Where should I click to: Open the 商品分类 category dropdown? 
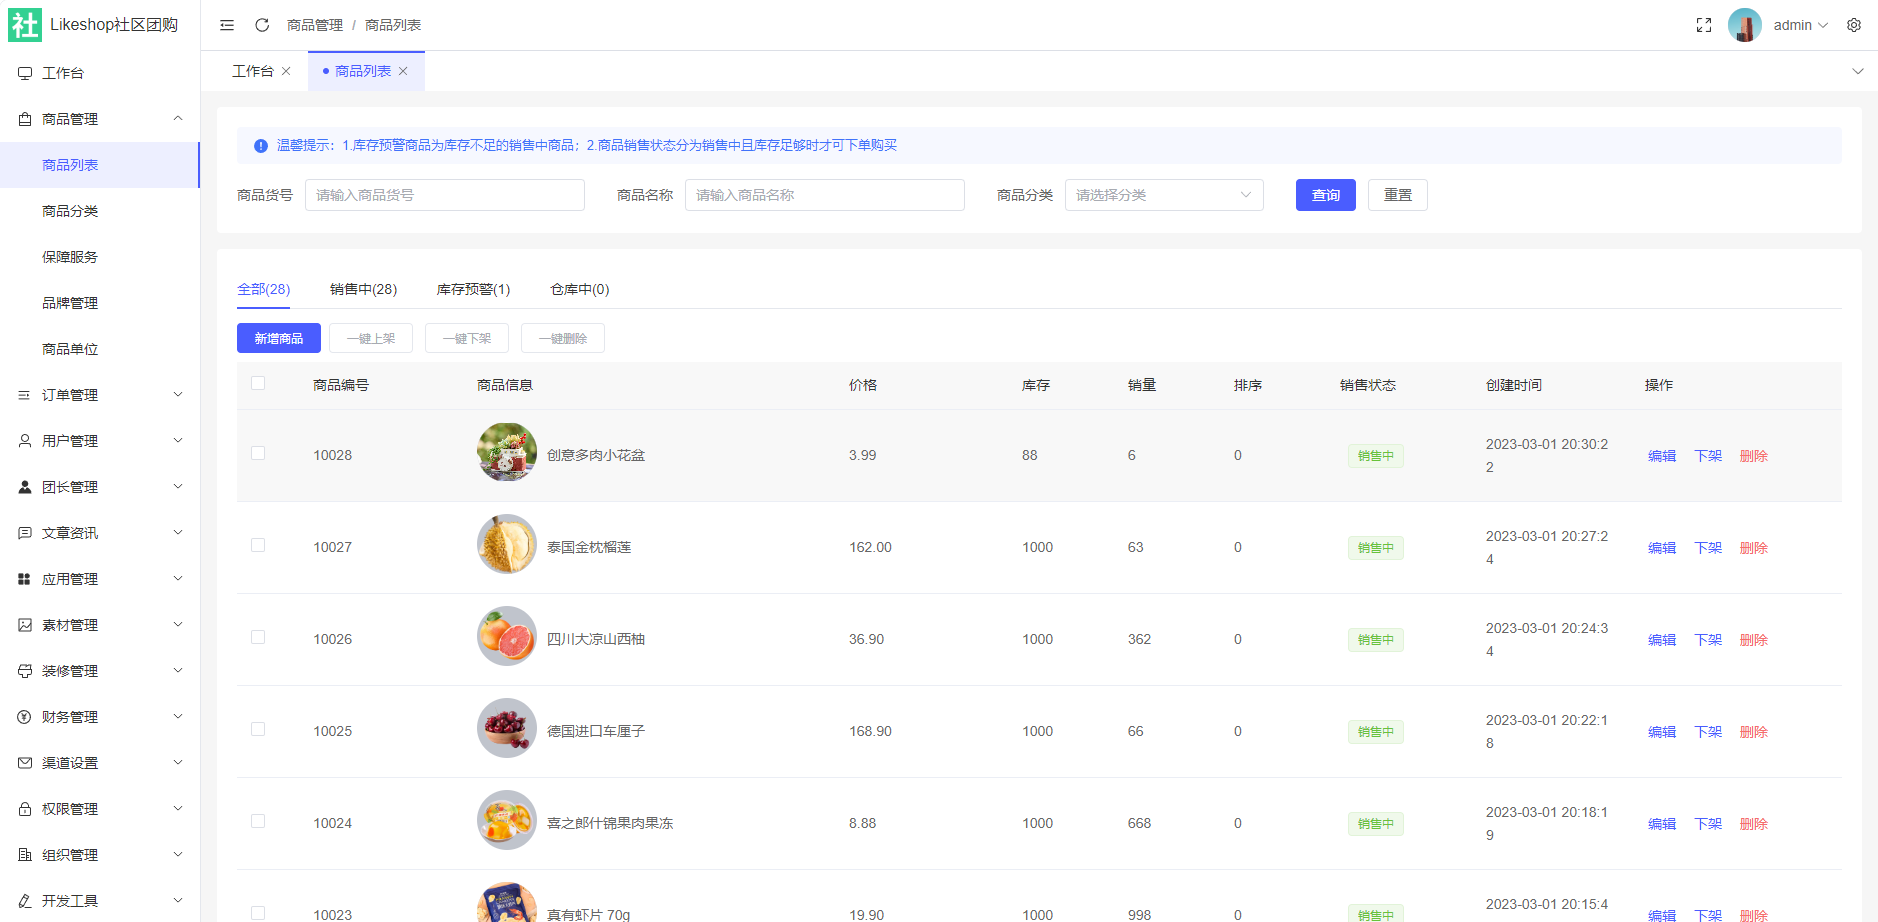tap(1163, 194)
